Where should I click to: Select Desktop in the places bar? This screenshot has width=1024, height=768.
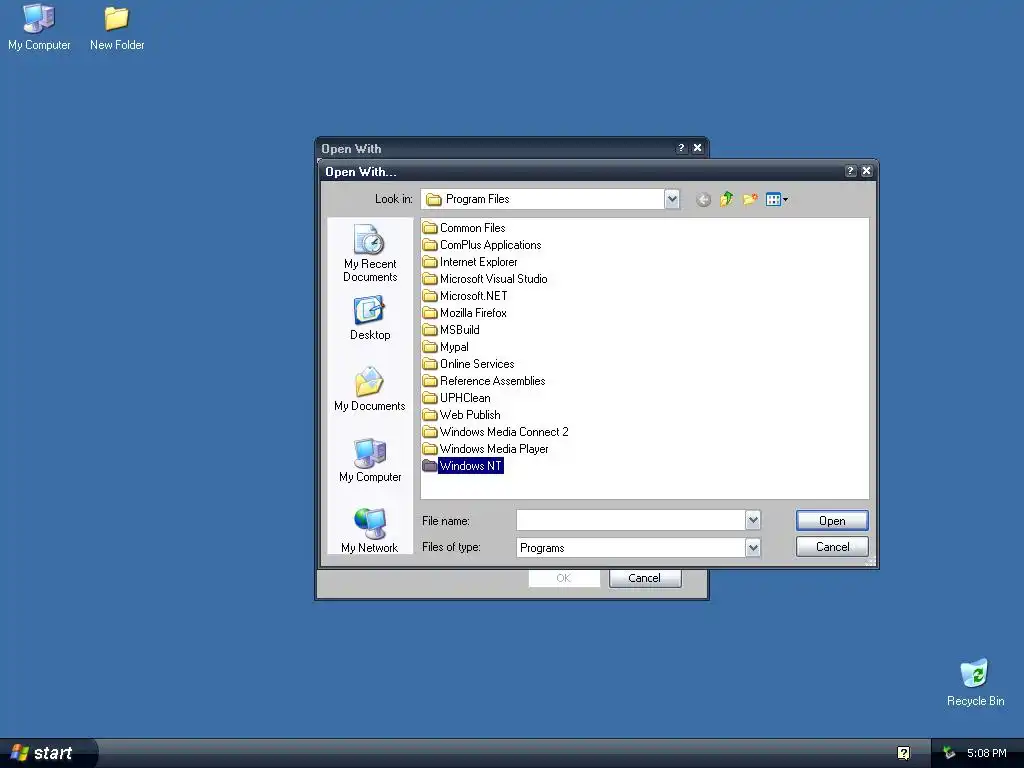(x=370, y=318)
